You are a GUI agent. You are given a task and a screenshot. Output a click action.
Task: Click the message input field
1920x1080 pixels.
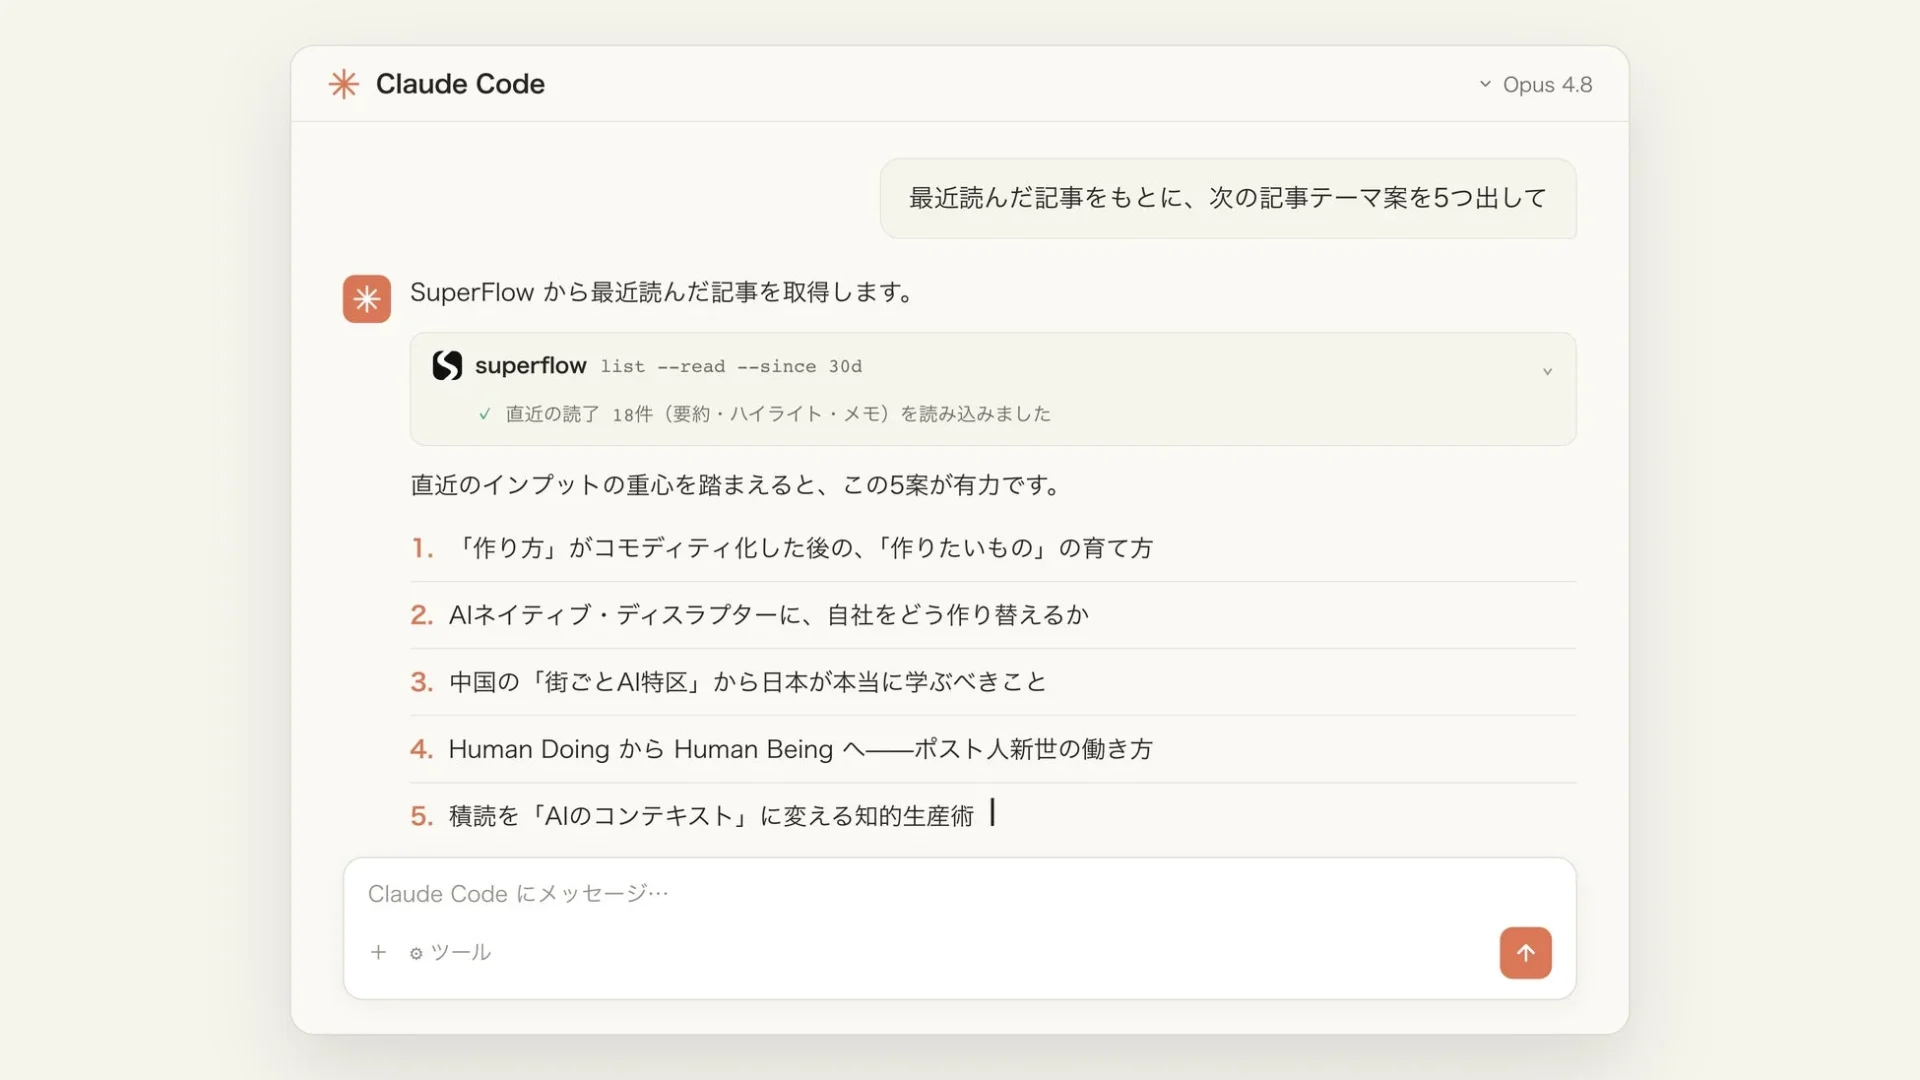(x=959, y=893)
